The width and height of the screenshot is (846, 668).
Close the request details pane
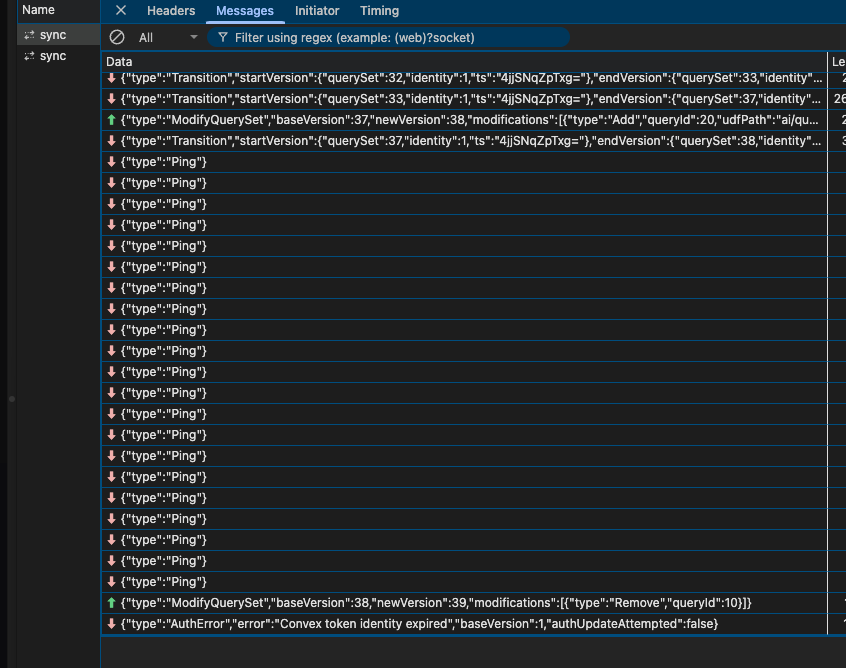121,10
